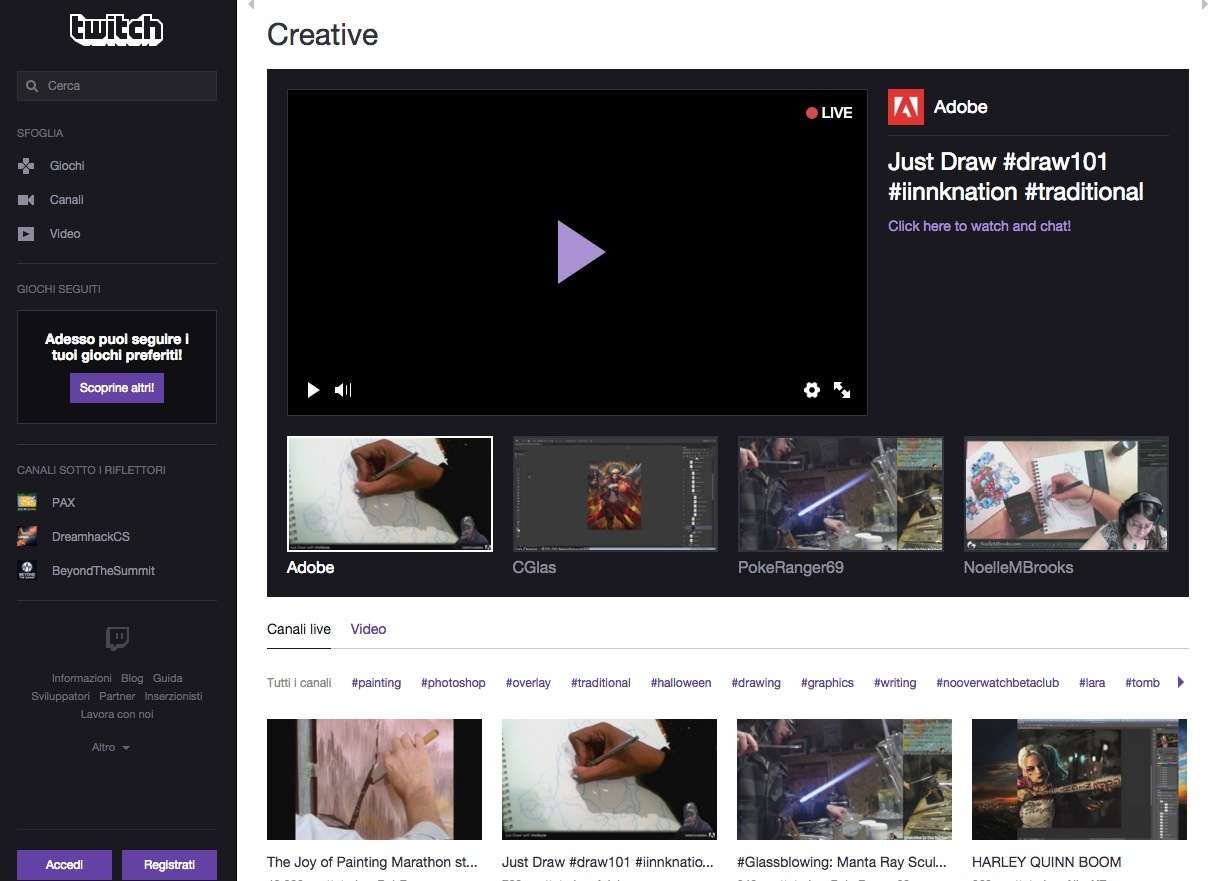Open Just Draw #draw101 stream thumbnail in grid

tap(609, 779)
